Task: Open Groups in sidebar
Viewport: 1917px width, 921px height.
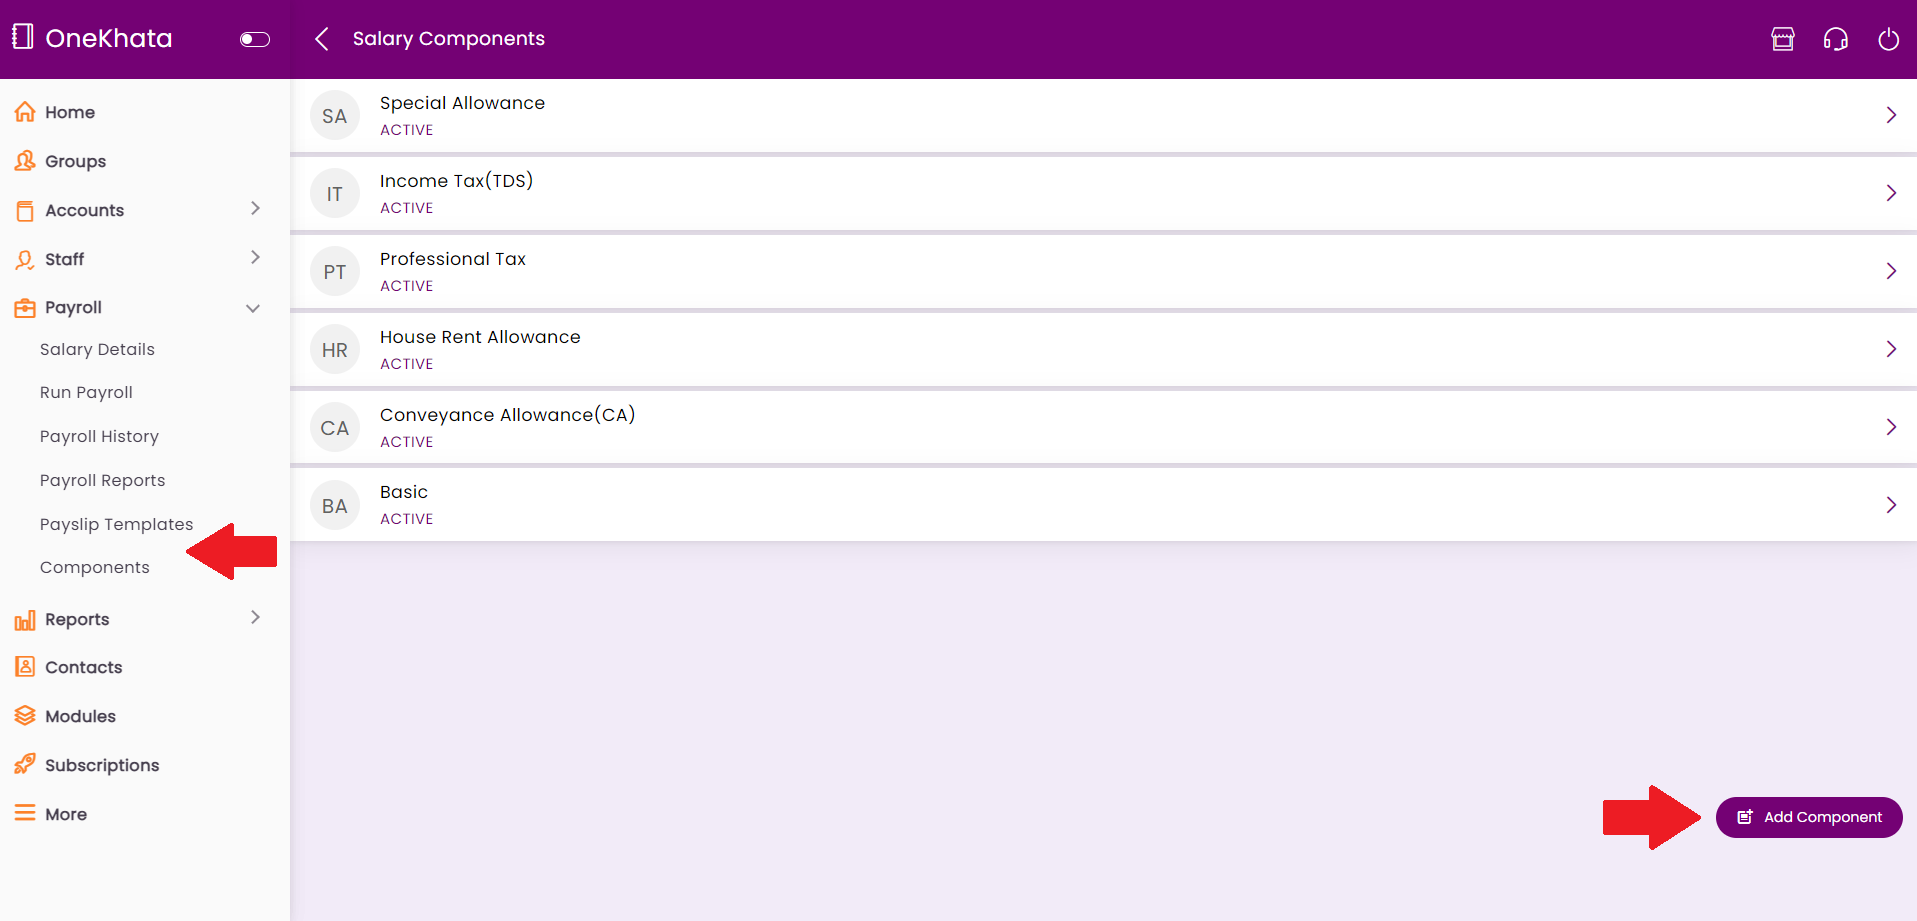Action: coord(75,161)
